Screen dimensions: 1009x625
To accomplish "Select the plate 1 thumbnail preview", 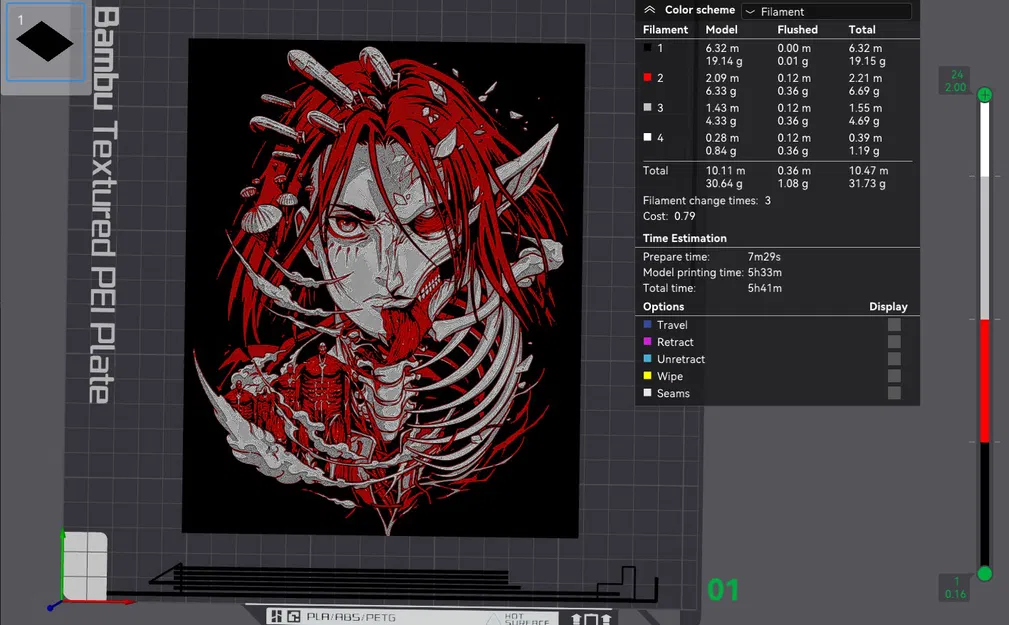I will tap(44, 40).
